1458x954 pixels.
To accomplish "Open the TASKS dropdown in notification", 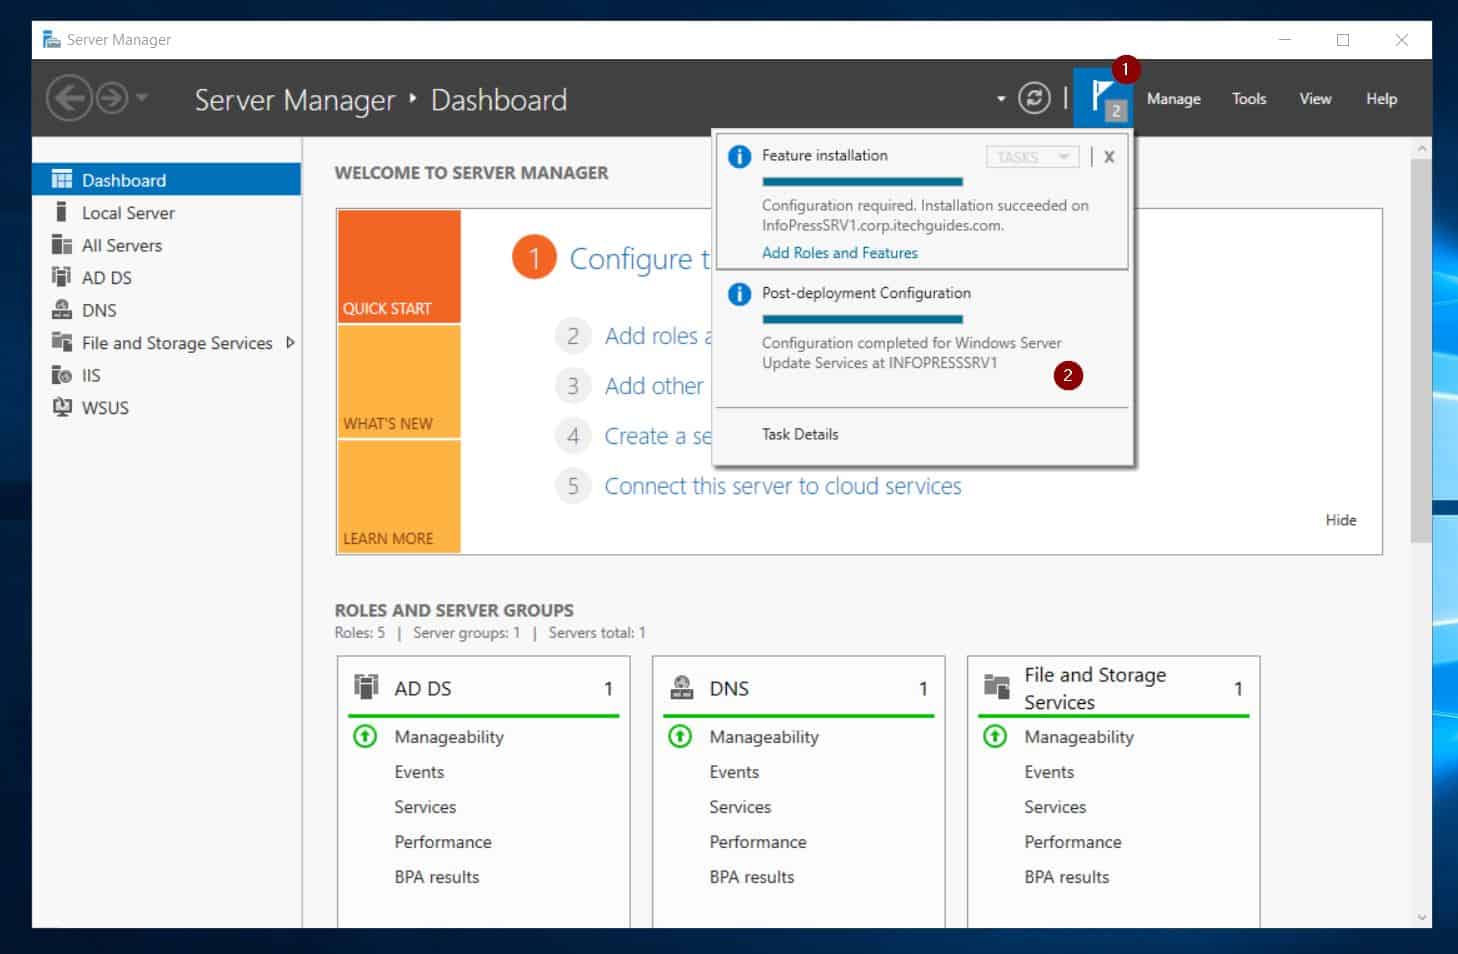I will tap(1032, 157).
